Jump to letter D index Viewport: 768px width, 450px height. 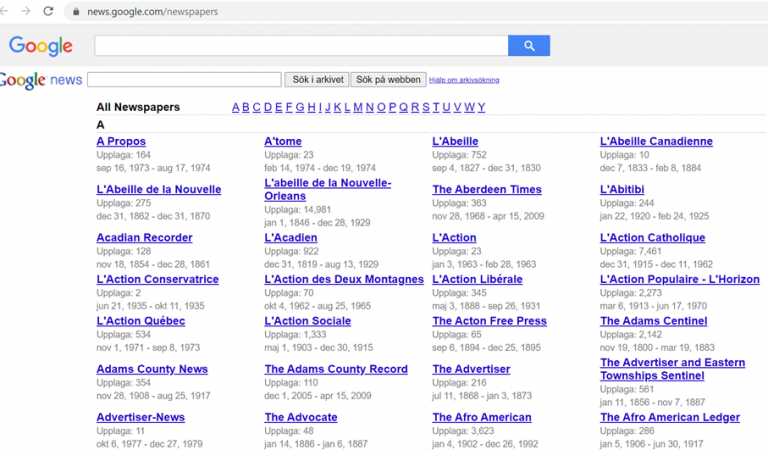(x=268, y=107)
